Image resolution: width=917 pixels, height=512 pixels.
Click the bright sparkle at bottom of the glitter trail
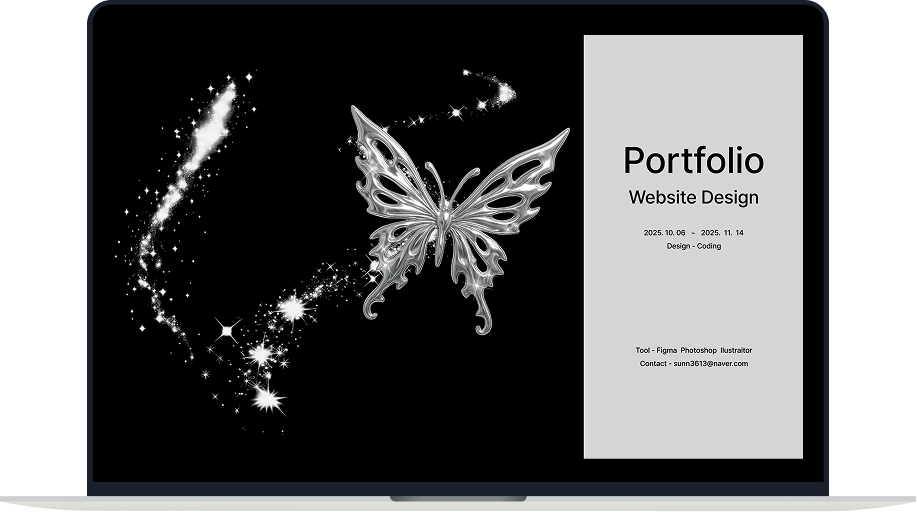pyautogui.click(x=267, y=399)
